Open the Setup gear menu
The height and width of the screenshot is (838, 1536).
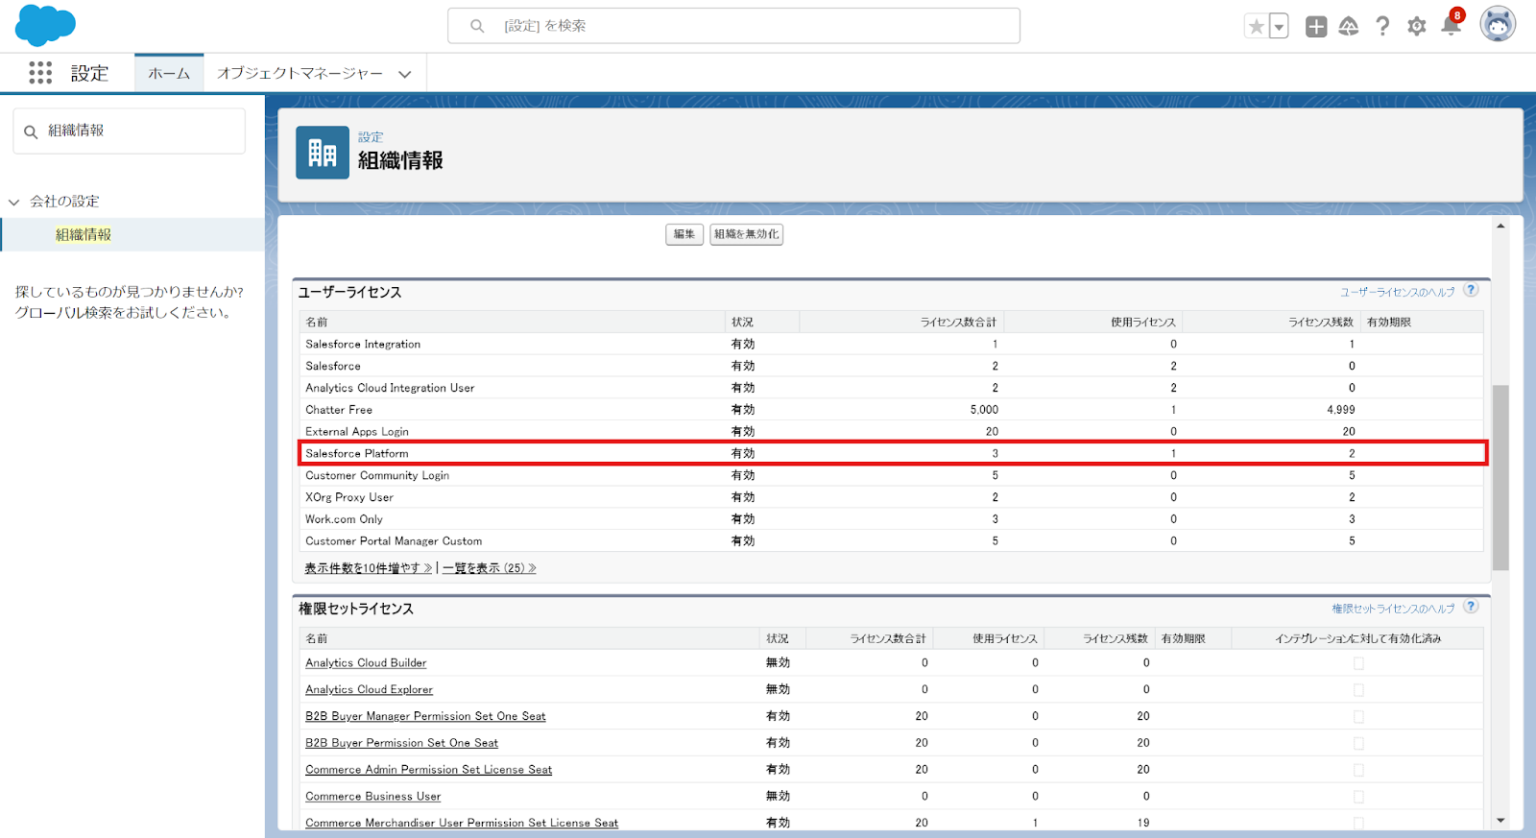(1416, 25)
